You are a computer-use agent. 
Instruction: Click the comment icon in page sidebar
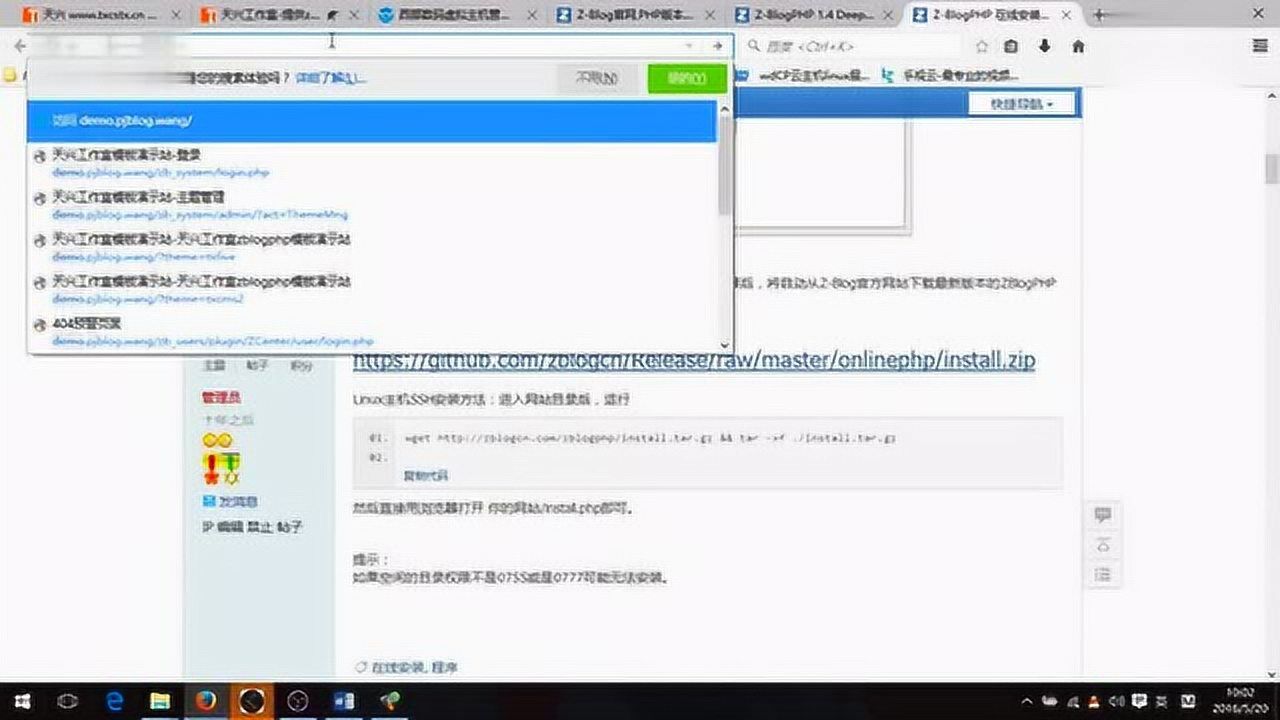(1104, 514)
